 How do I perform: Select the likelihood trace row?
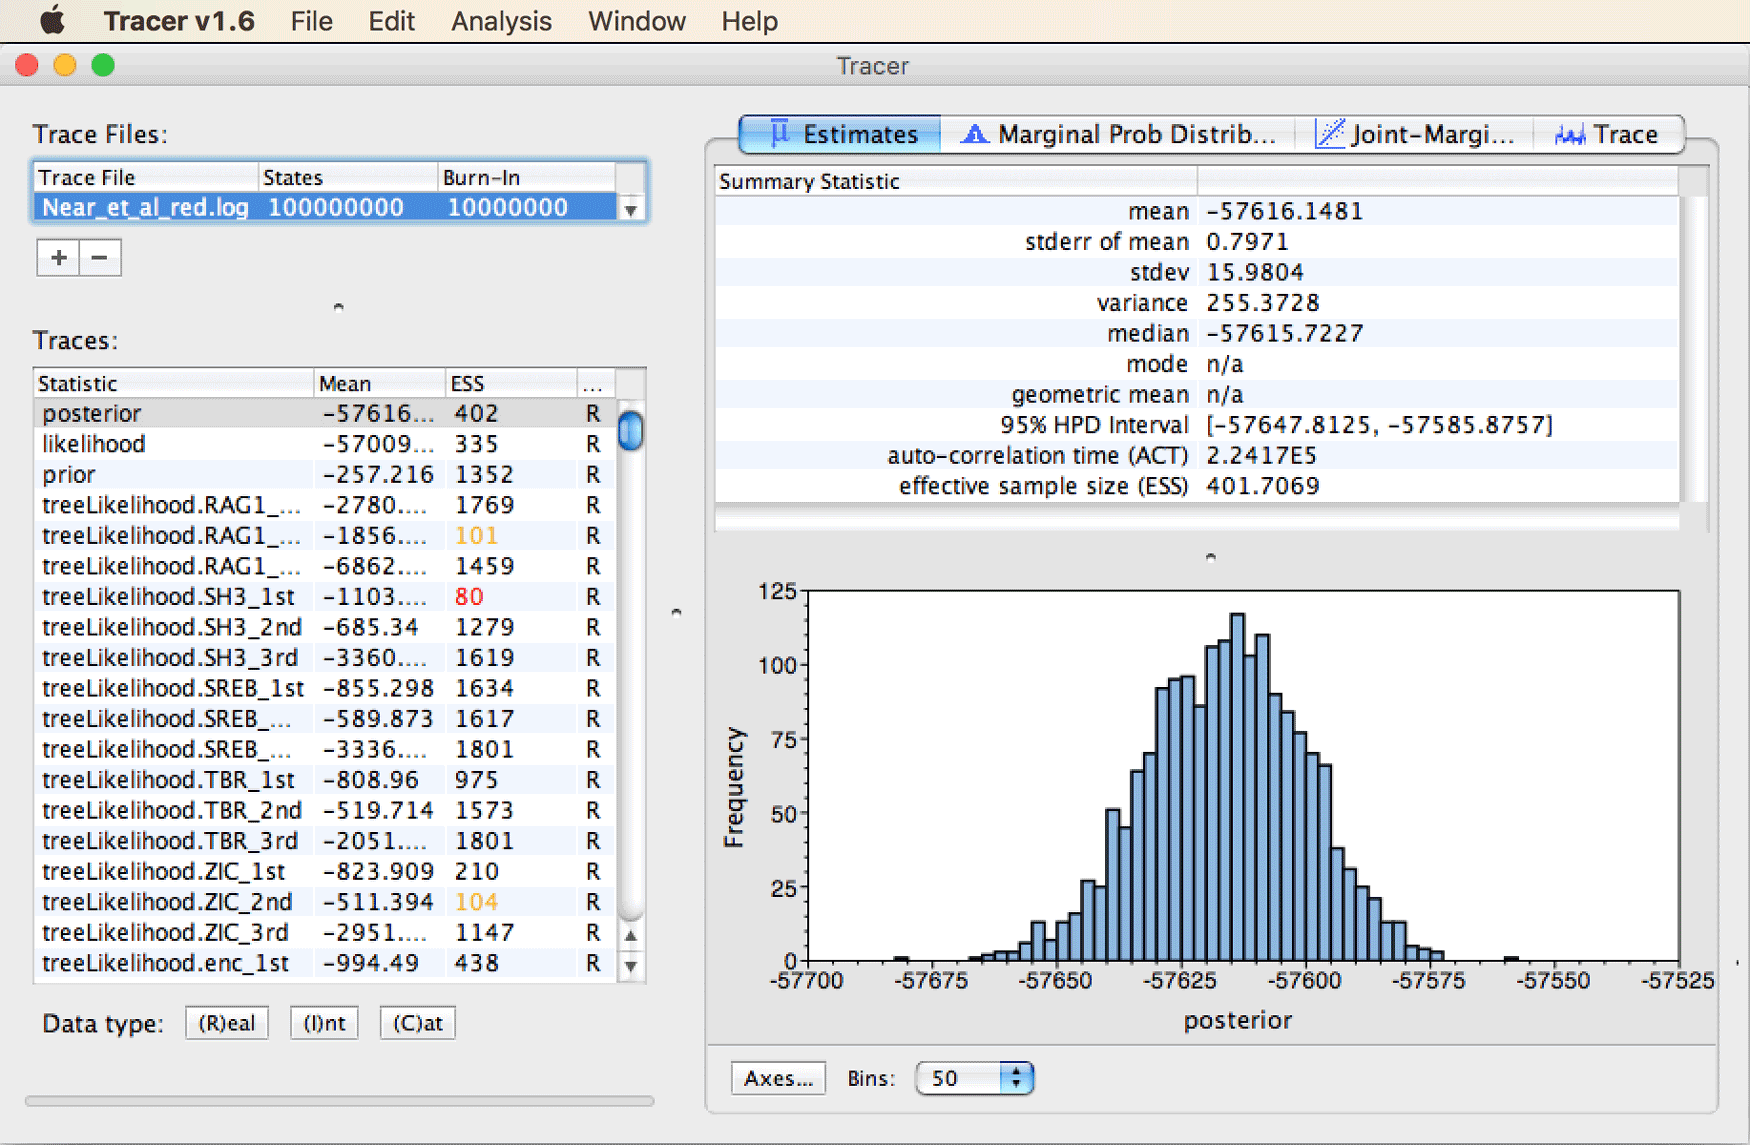point(325,444)
